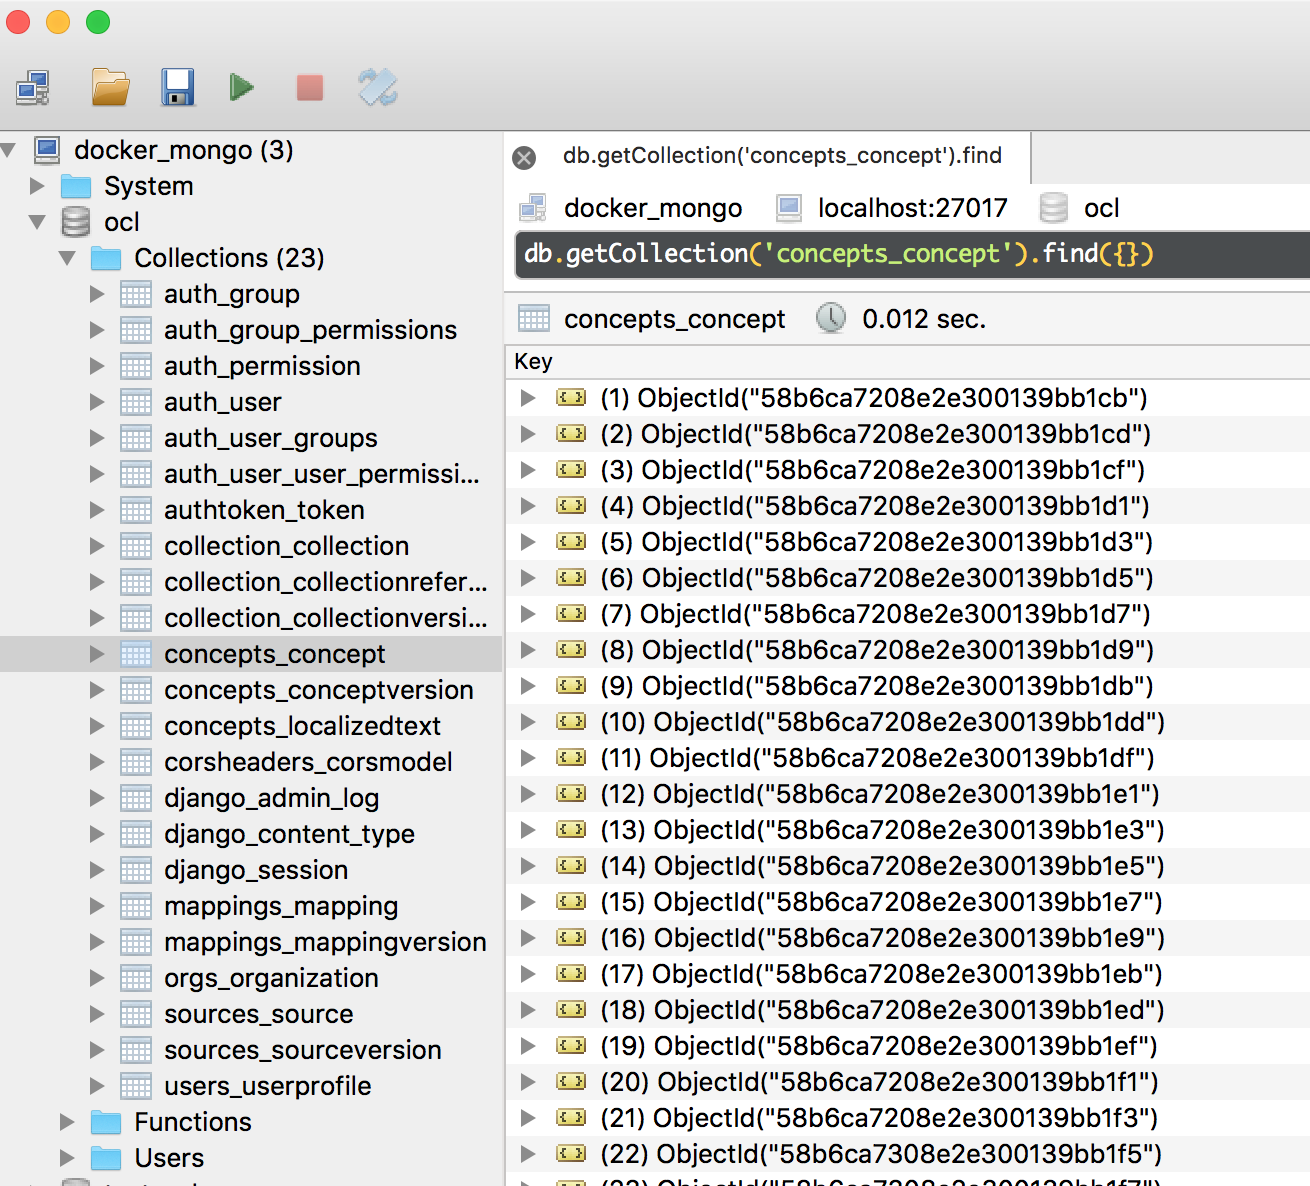Select the concepts_conceptversion collection
This screenshot has height=1186, width=1310.
tap(318, 690)
